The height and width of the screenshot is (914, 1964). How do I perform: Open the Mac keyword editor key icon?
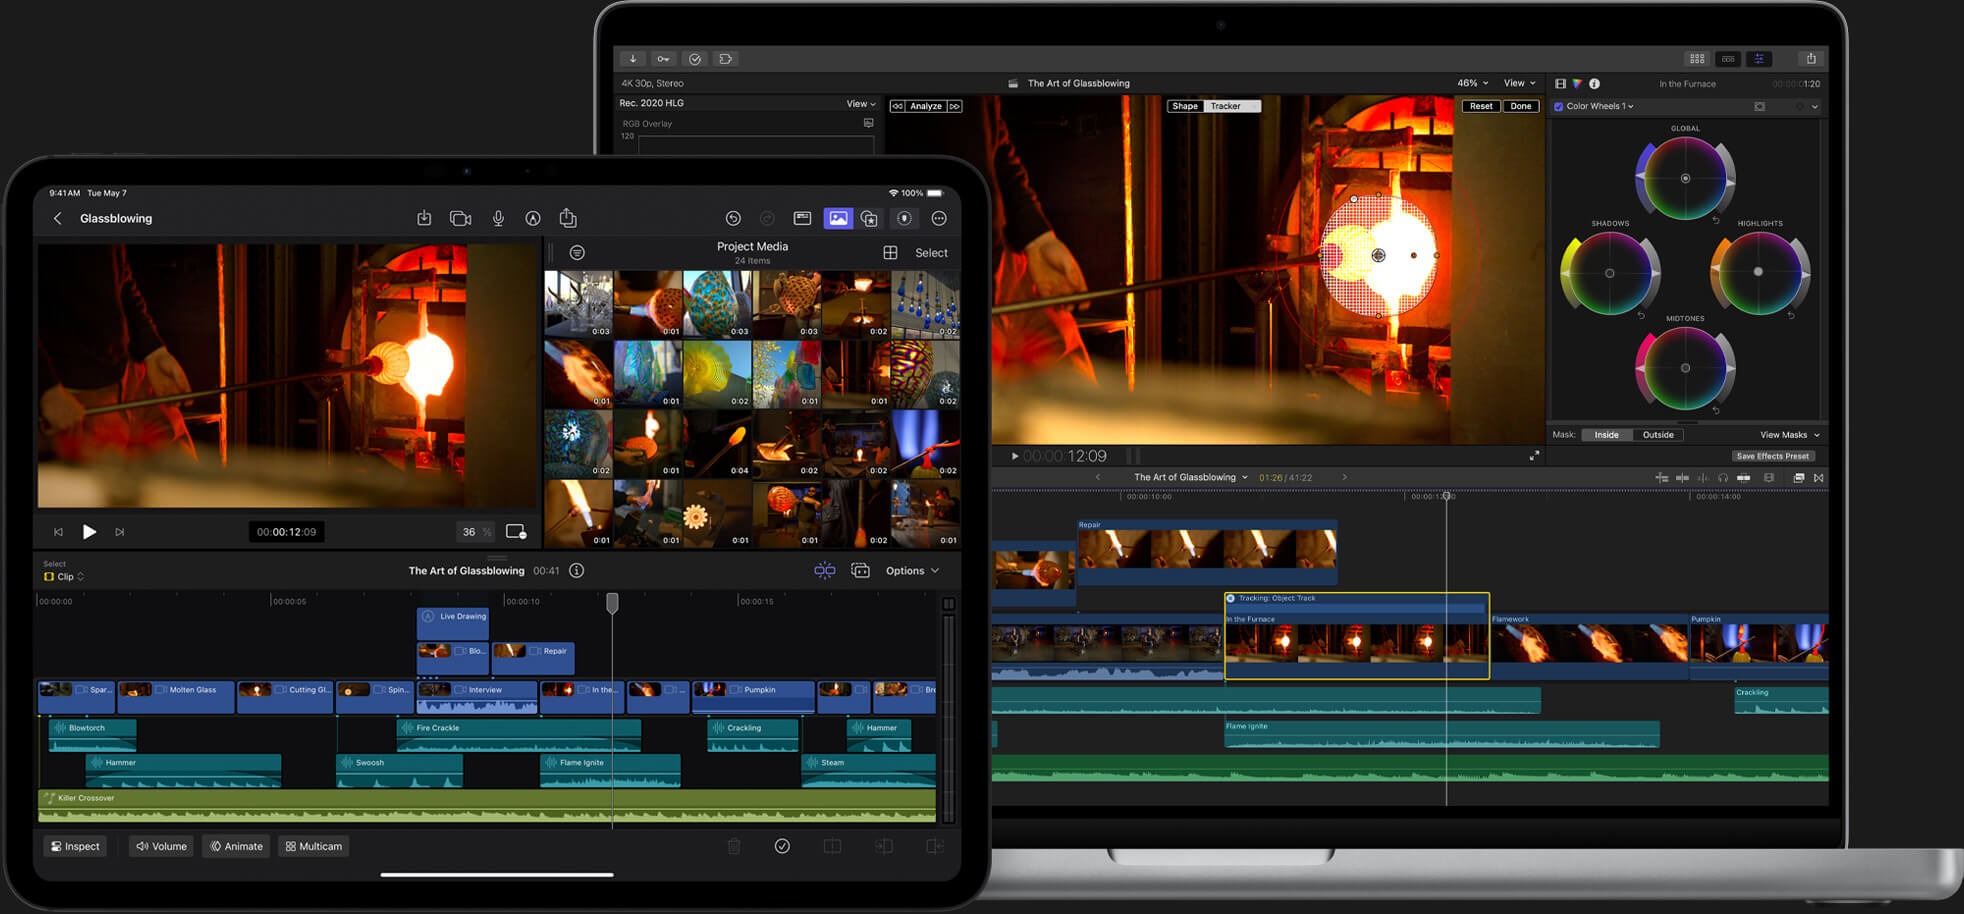pos(663,59)
